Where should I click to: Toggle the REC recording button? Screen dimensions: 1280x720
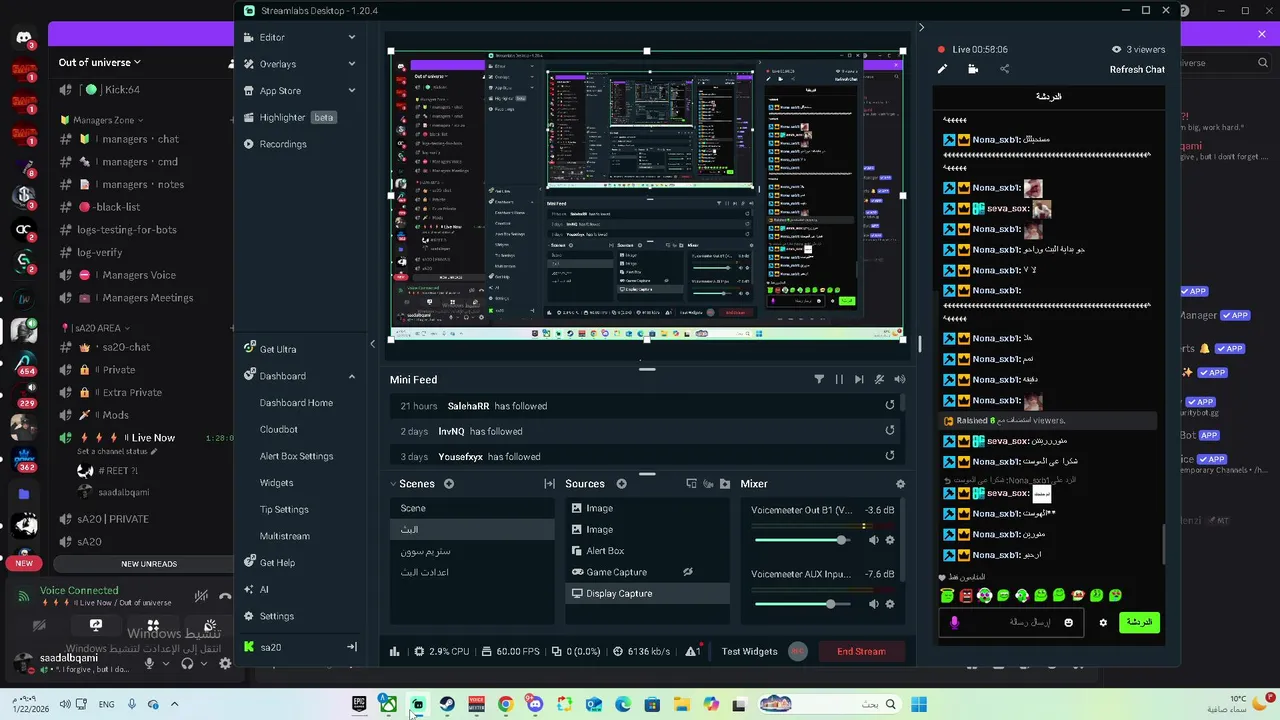pyautogui.click(x=797, y=651)
